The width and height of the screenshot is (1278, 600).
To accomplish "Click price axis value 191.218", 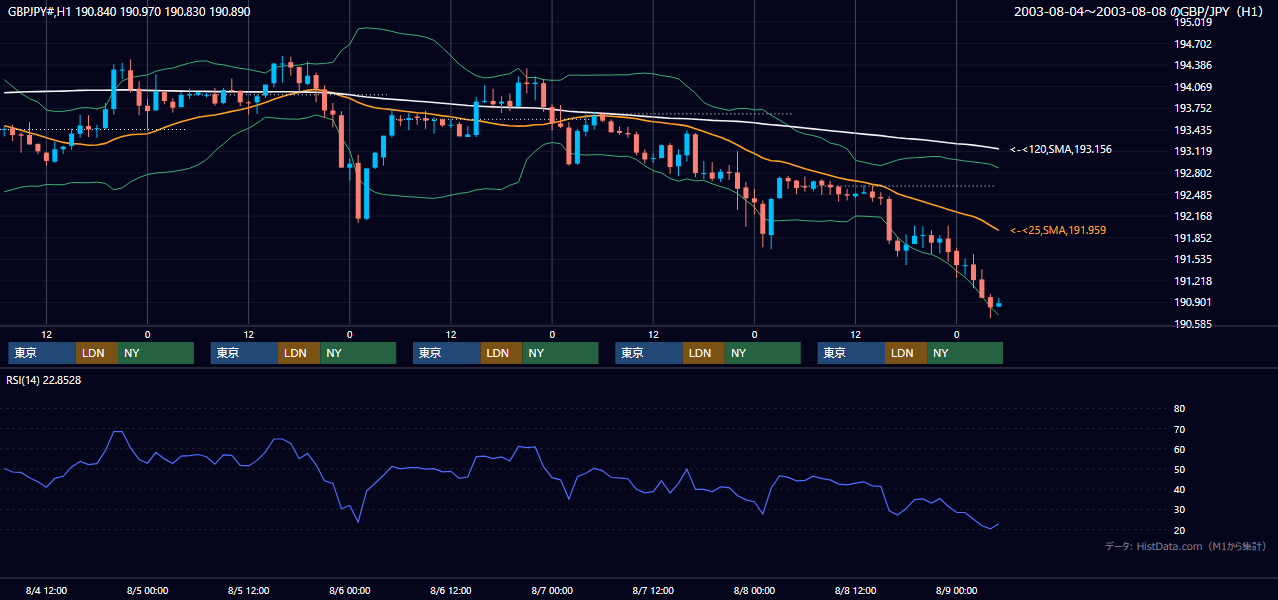I will point(1193,281).
